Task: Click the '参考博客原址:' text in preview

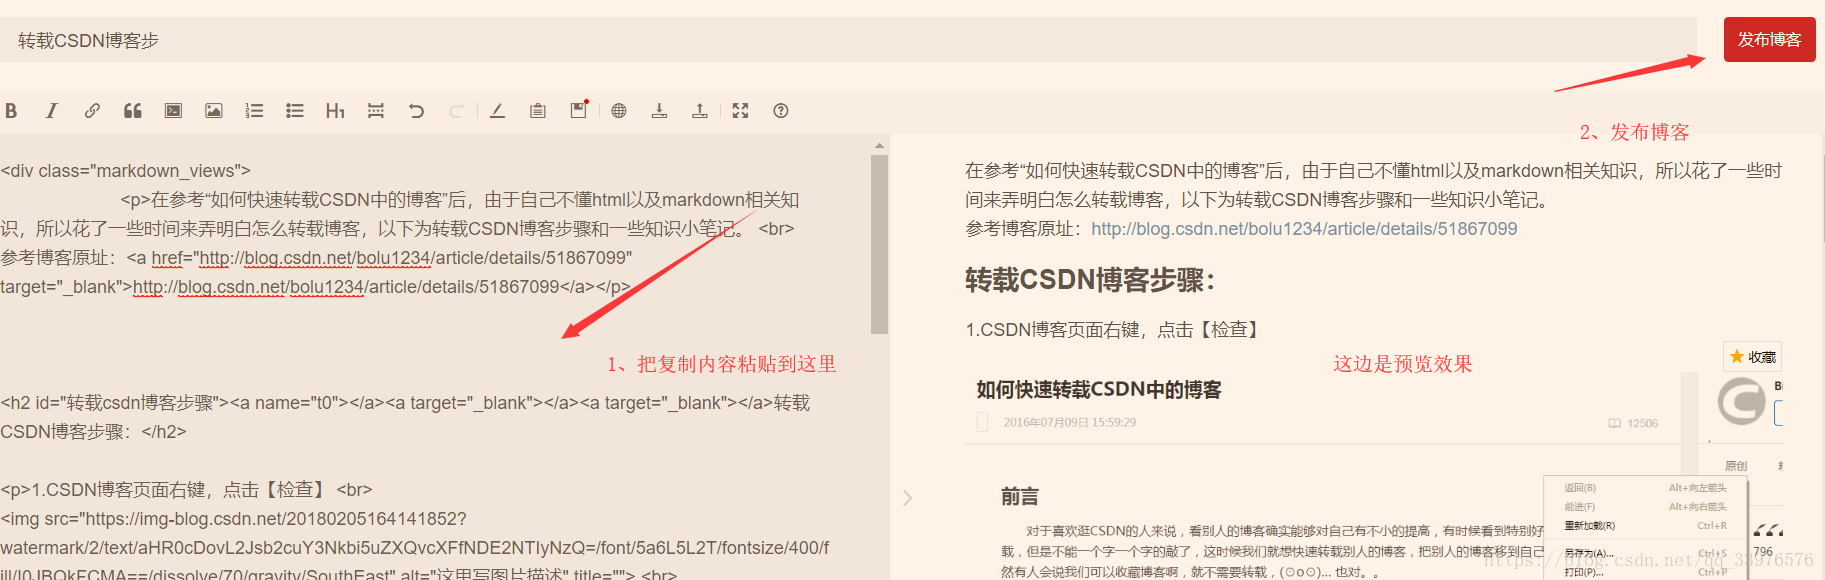Action: click(1024, 229)
